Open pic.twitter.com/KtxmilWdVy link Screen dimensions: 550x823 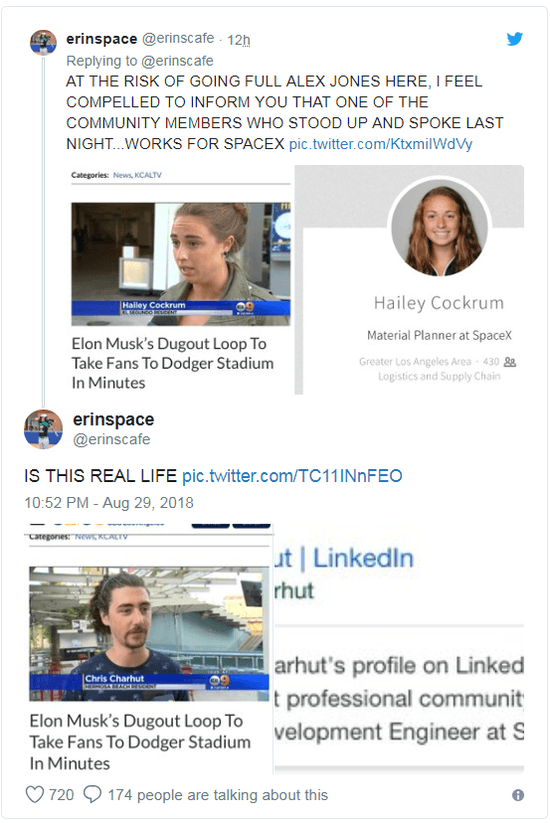(x=380, y=144)
